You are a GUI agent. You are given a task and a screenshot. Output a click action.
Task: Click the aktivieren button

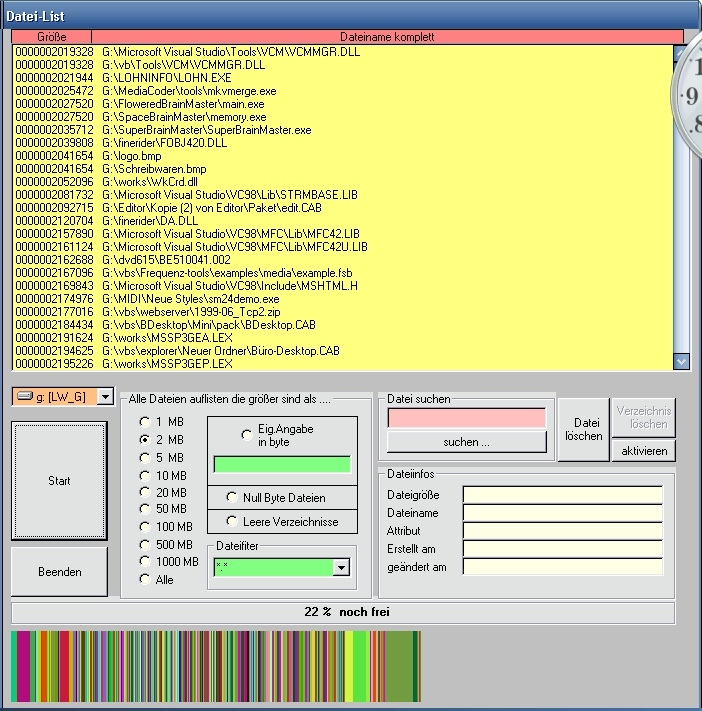tap(644, 451)
